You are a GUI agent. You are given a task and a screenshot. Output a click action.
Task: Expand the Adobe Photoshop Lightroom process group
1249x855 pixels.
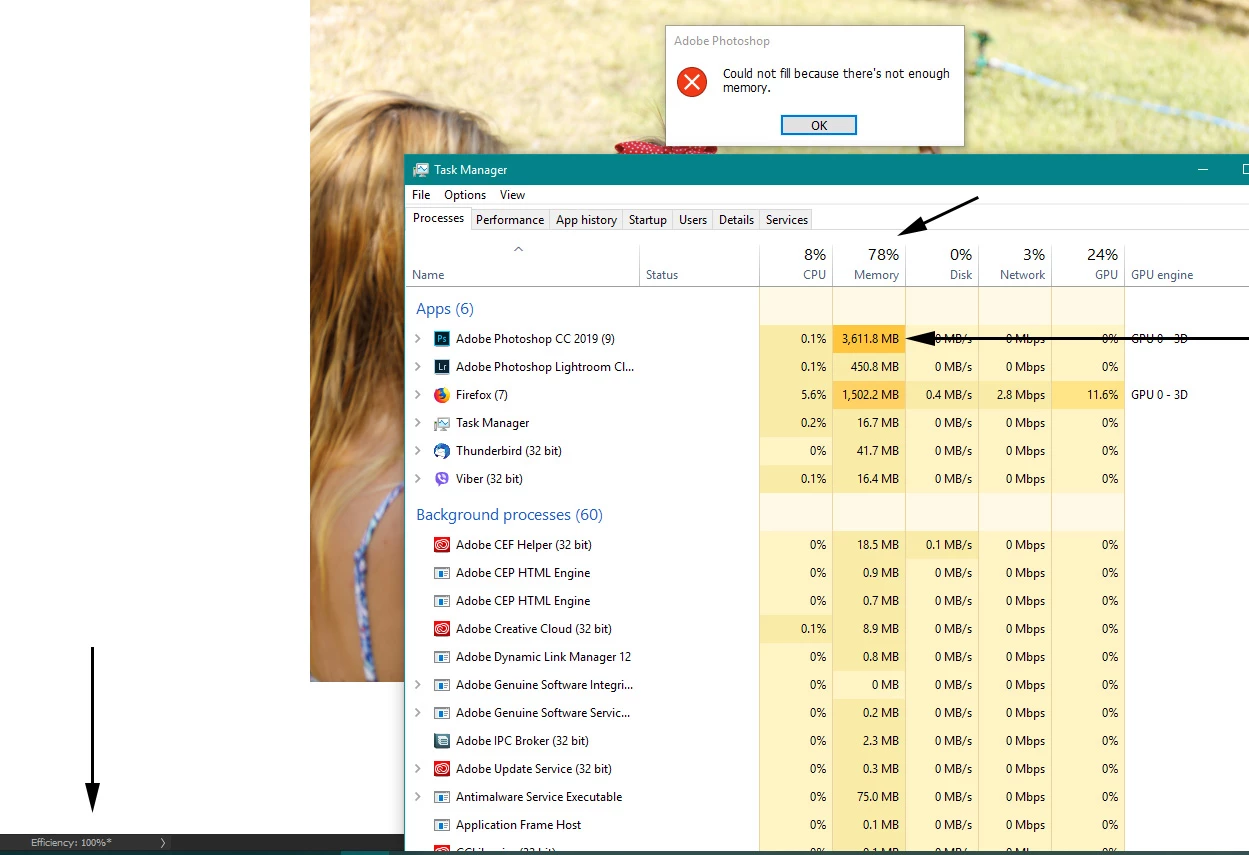click(x=418, y=367)
